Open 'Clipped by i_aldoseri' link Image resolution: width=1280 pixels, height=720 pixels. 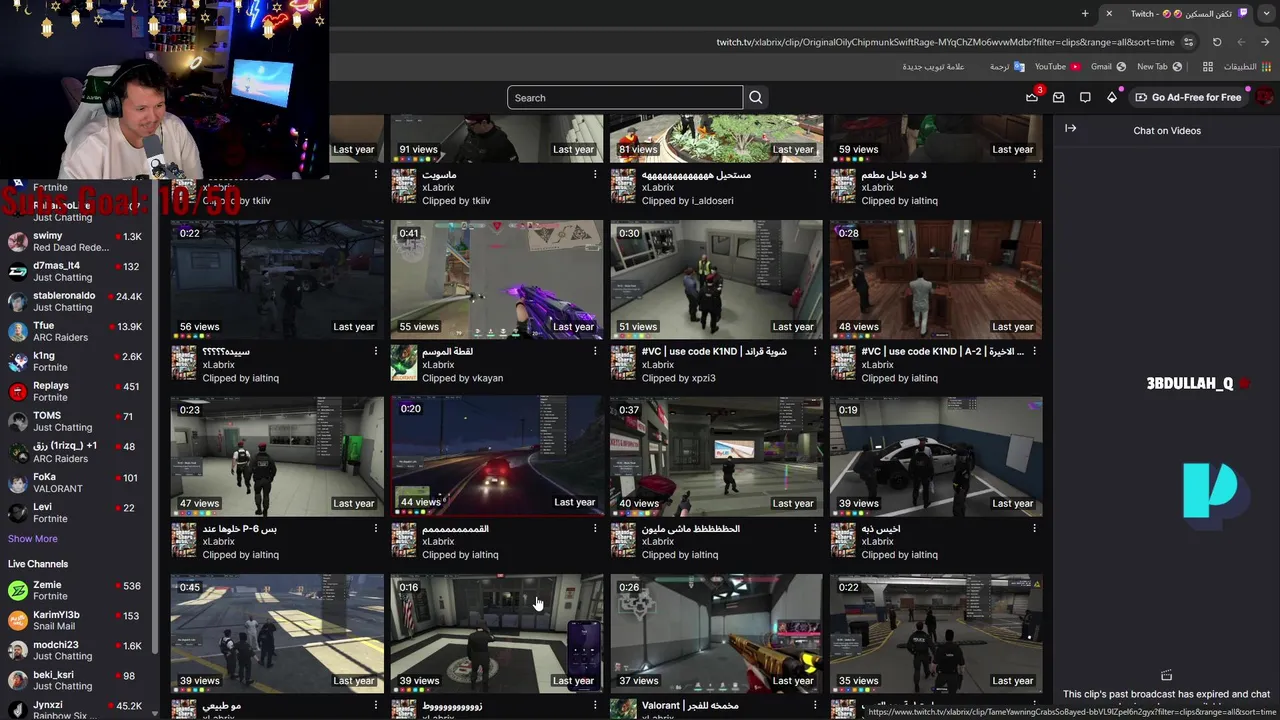click(x=687, y=201)
